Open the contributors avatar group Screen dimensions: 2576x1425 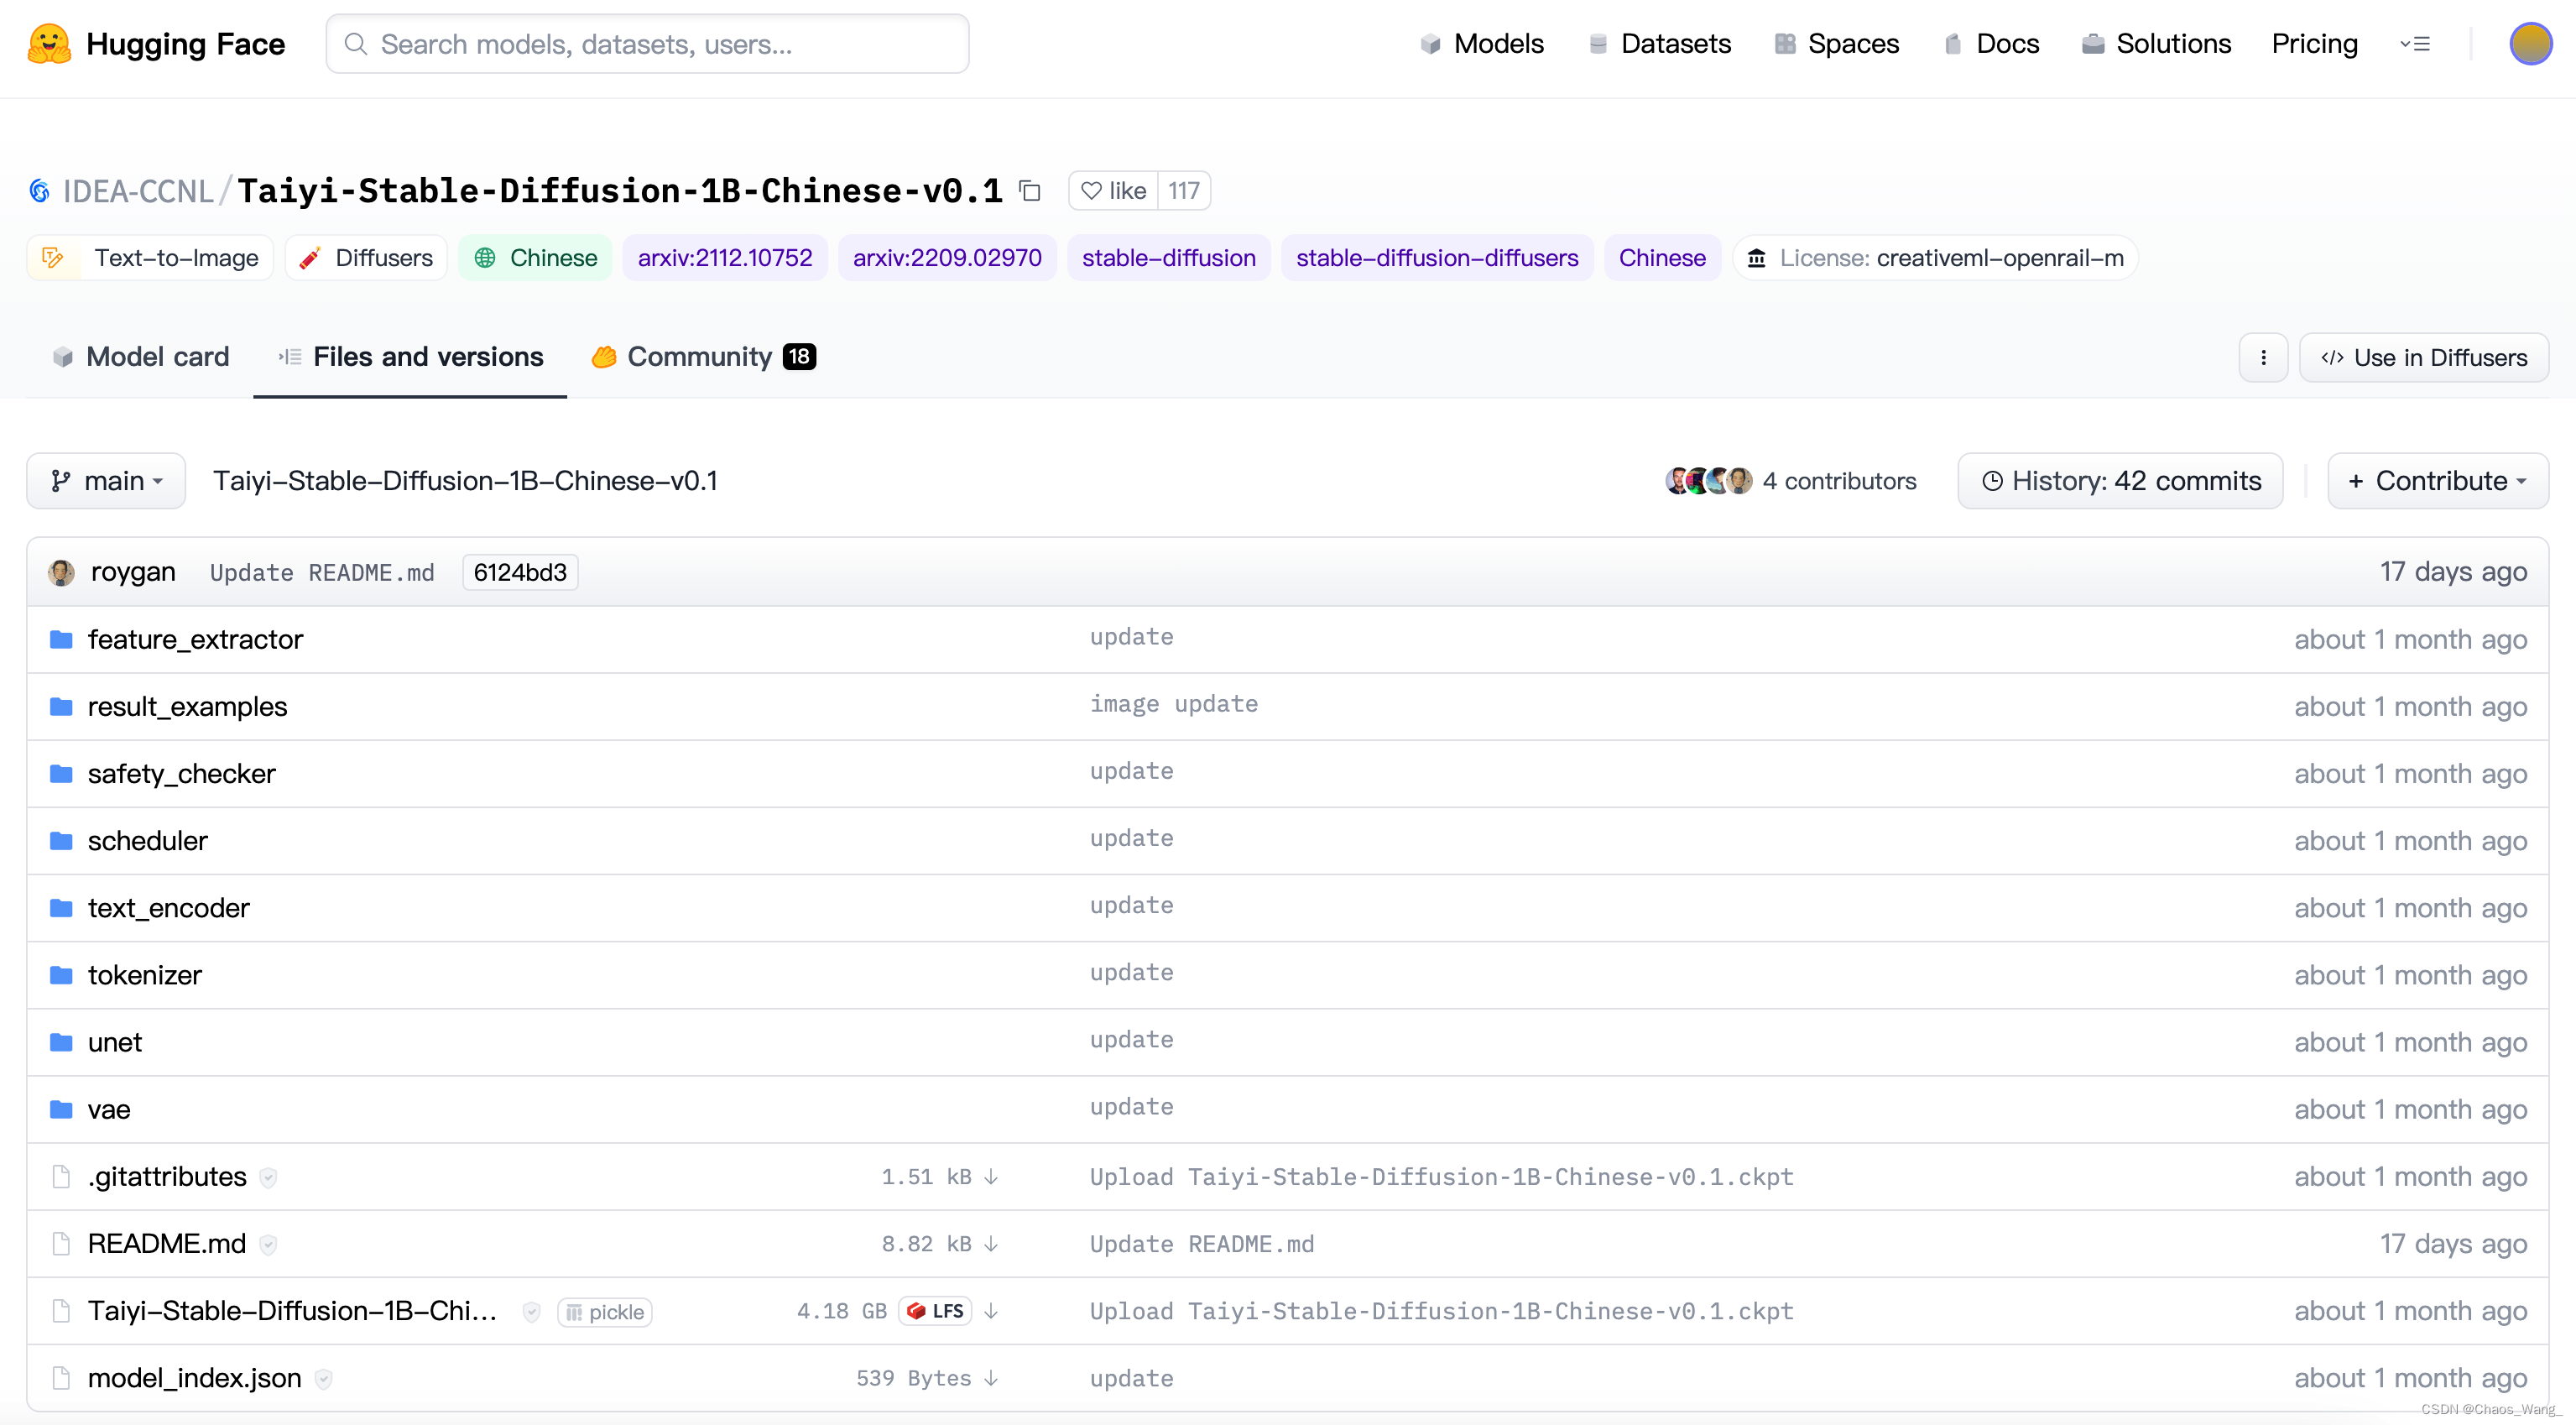click(1708, 481)
